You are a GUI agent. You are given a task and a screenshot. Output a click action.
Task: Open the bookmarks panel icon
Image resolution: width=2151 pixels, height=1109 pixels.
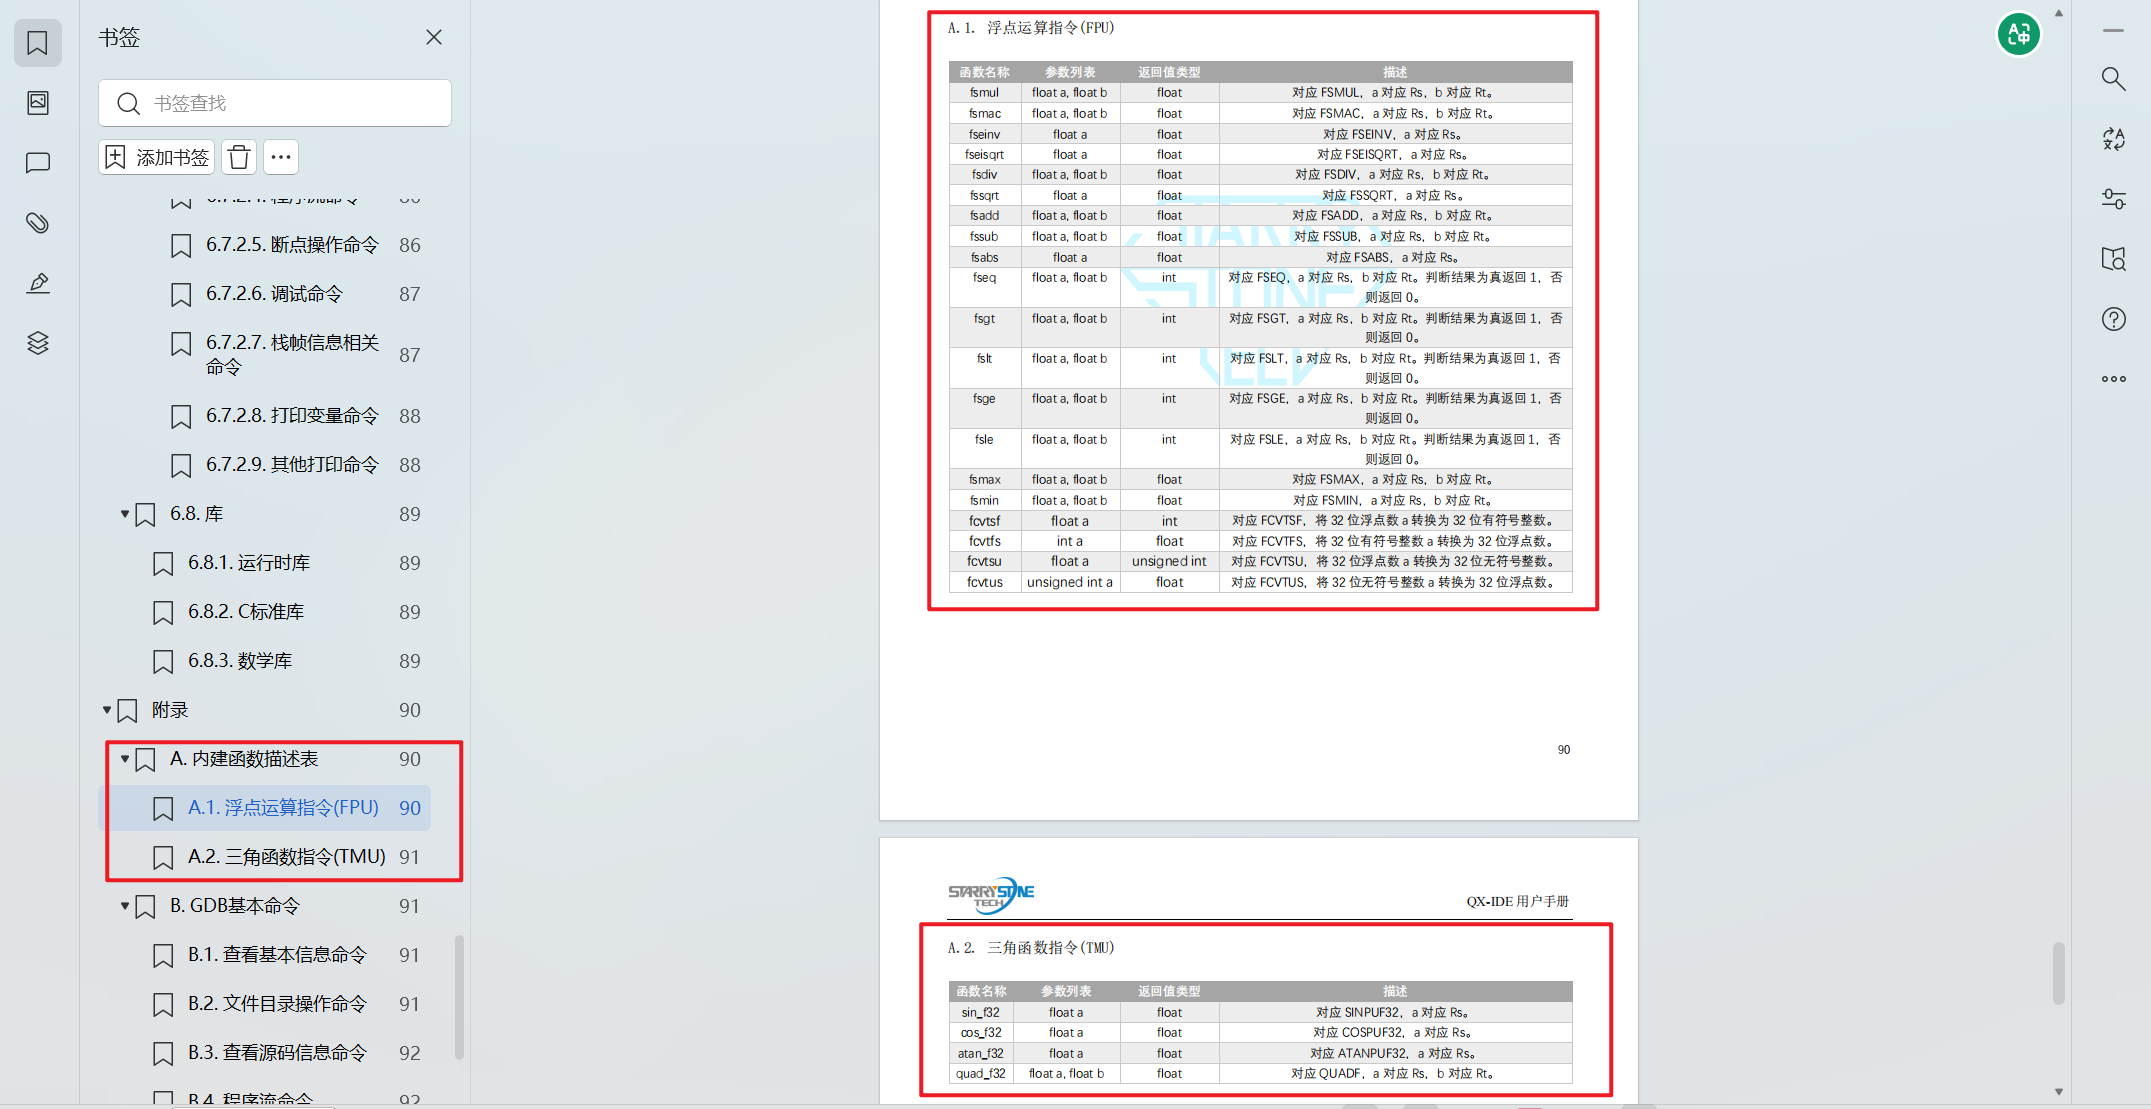(38, 43)
